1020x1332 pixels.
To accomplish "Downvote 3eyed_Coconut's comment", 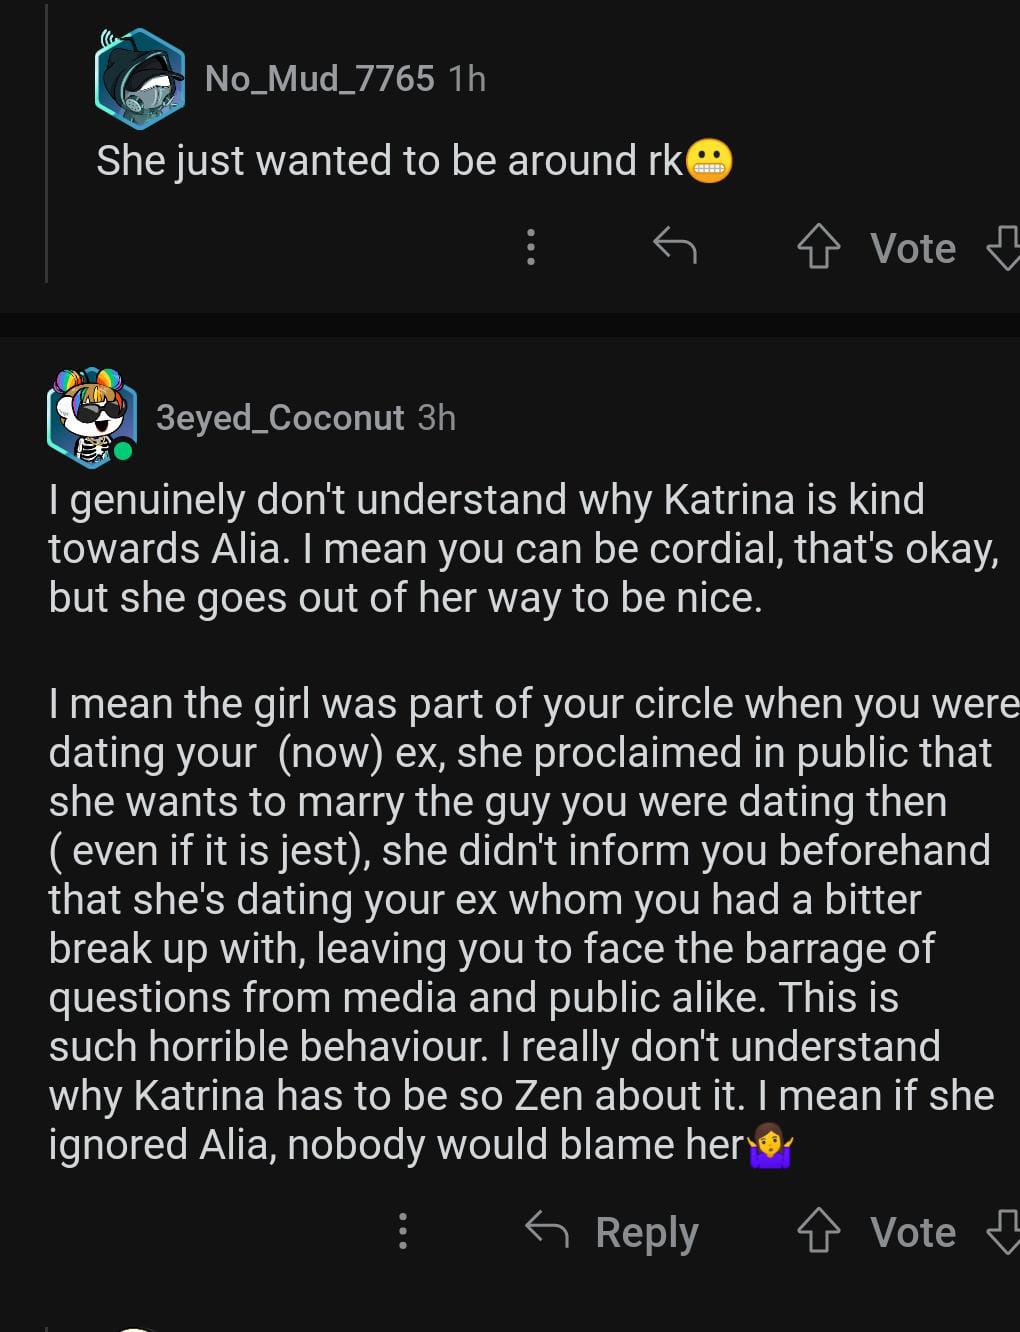I will point(1004,1231).
